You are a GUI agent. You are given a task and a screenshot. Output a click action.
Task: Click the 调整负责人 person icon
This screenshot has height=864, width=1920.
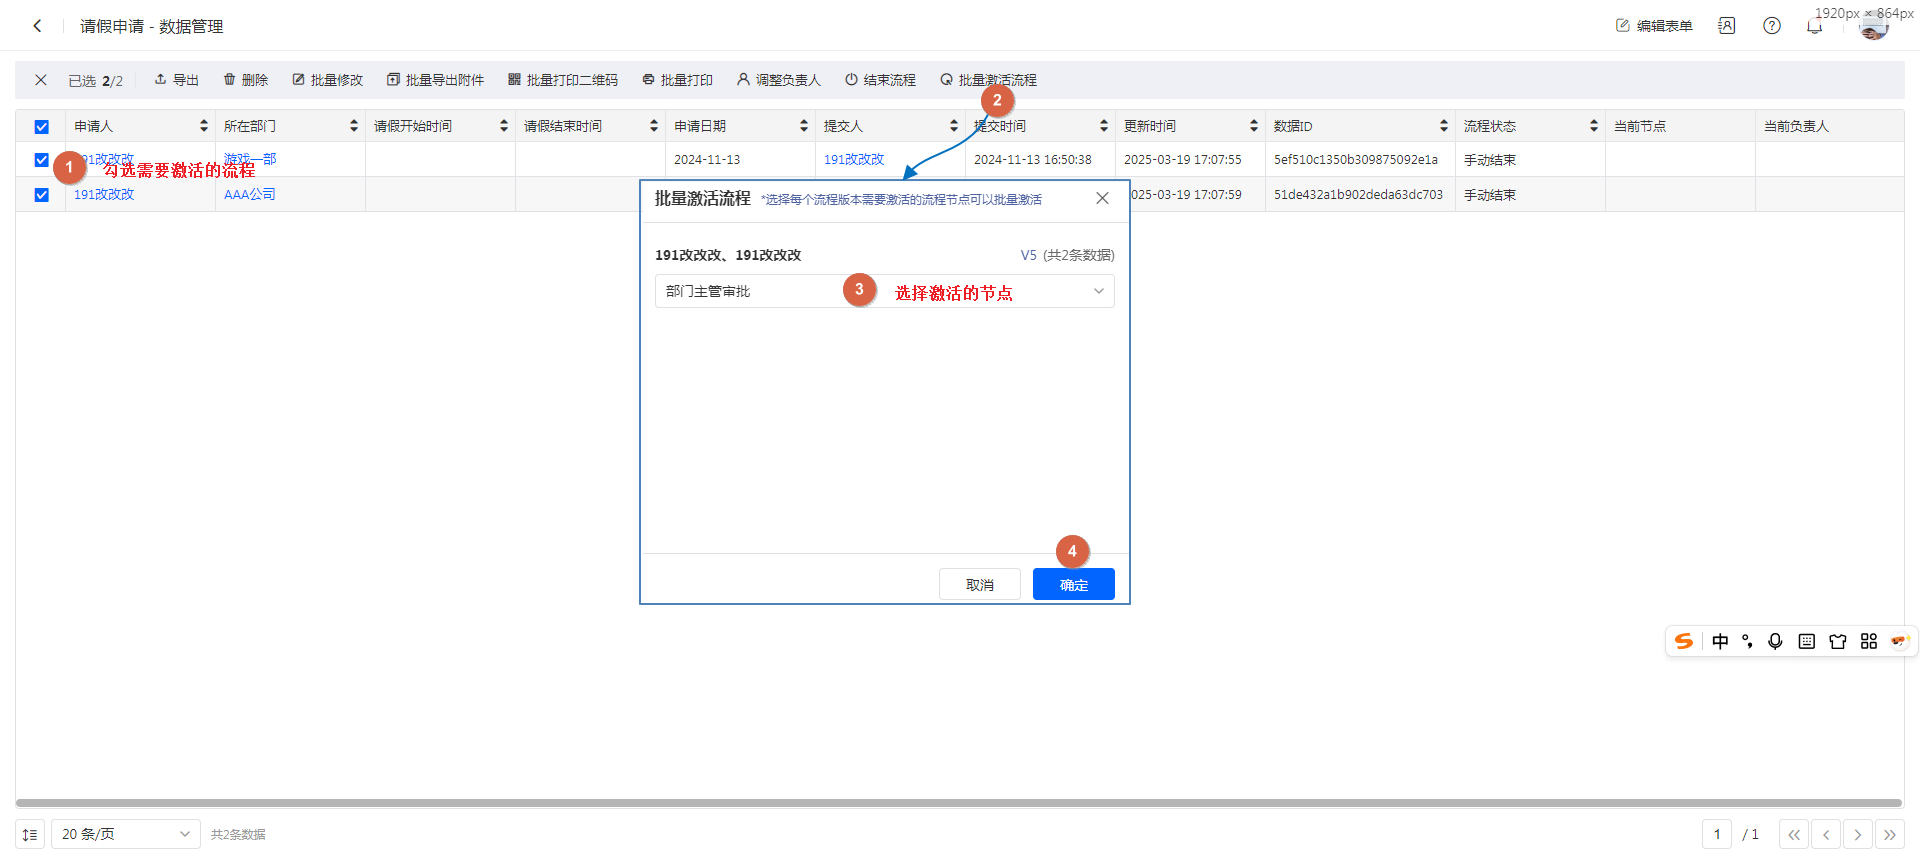[743, 79]
